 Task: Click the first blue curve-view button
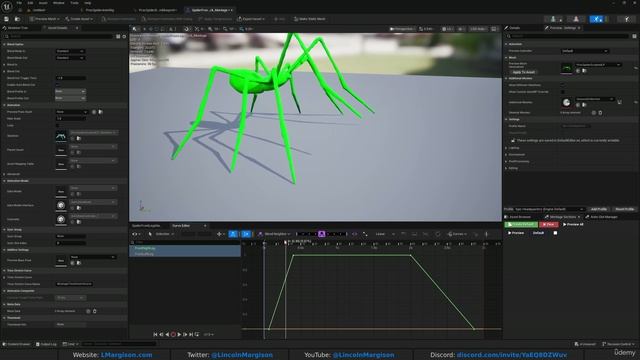pos(233,234)
